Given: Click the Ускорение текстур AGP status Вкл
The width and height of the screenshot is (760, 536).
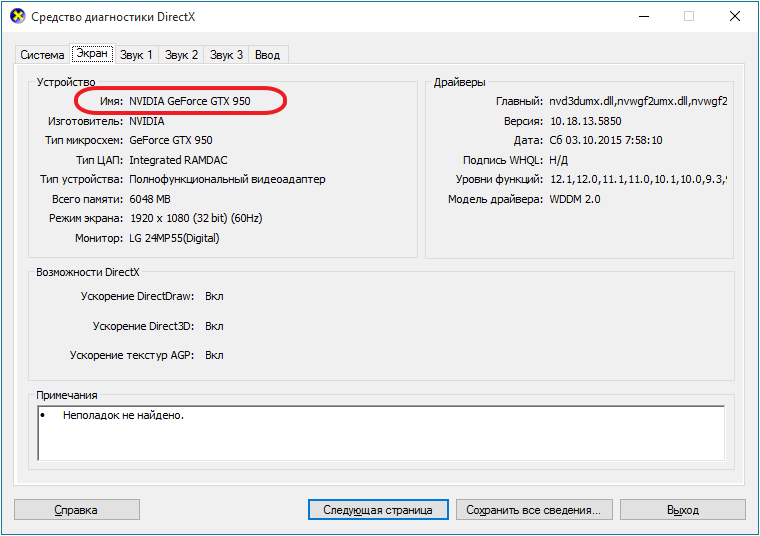Looking at the screenshot, I should coord(214,355).
